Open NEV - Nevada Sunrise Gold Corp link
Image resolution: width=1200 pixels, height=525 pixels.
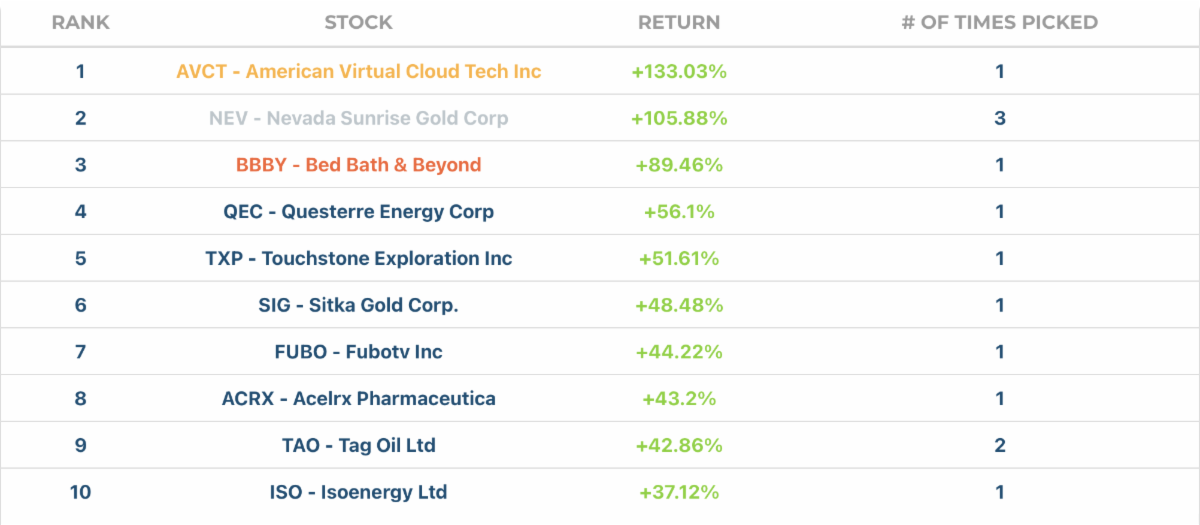tap(359, 118)
